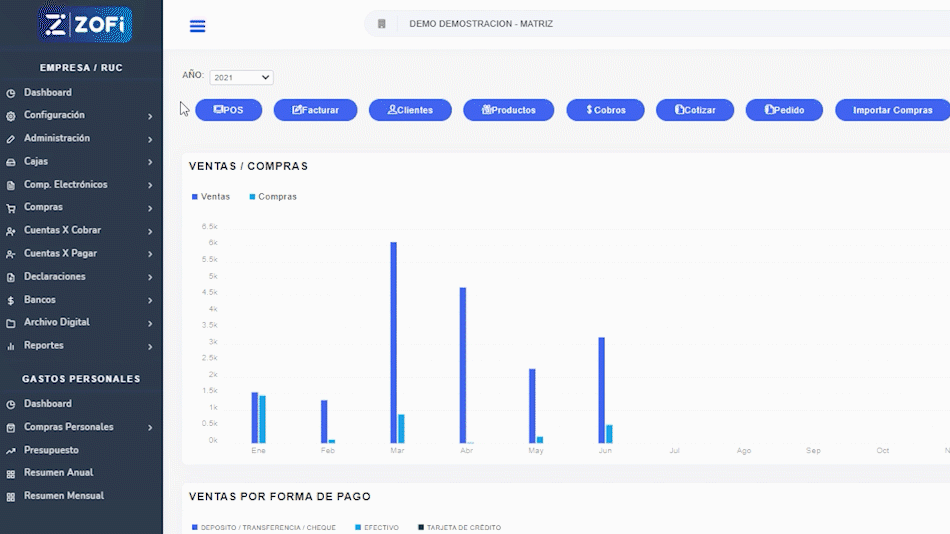This screenshot has height=534, width=950.
Task: Click the Compras shopping cart icon
Action: [x=11, y=208]
